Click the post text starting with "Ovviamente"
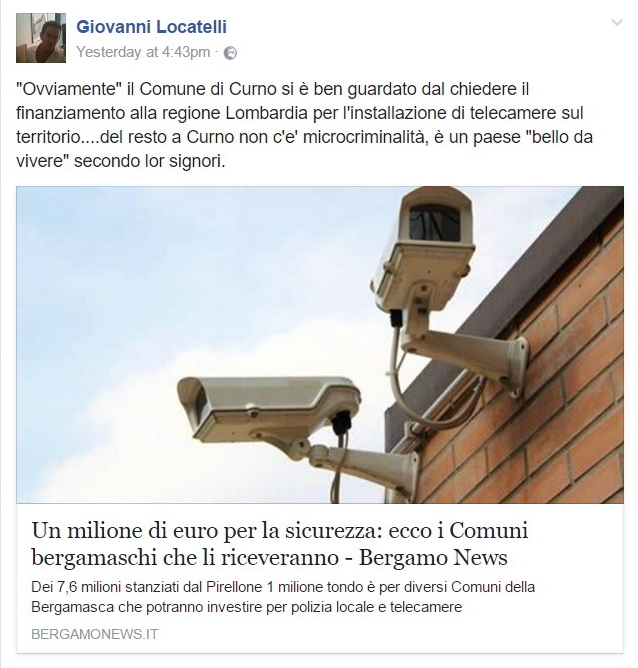The image size is (638, 668). coord(305,125)
